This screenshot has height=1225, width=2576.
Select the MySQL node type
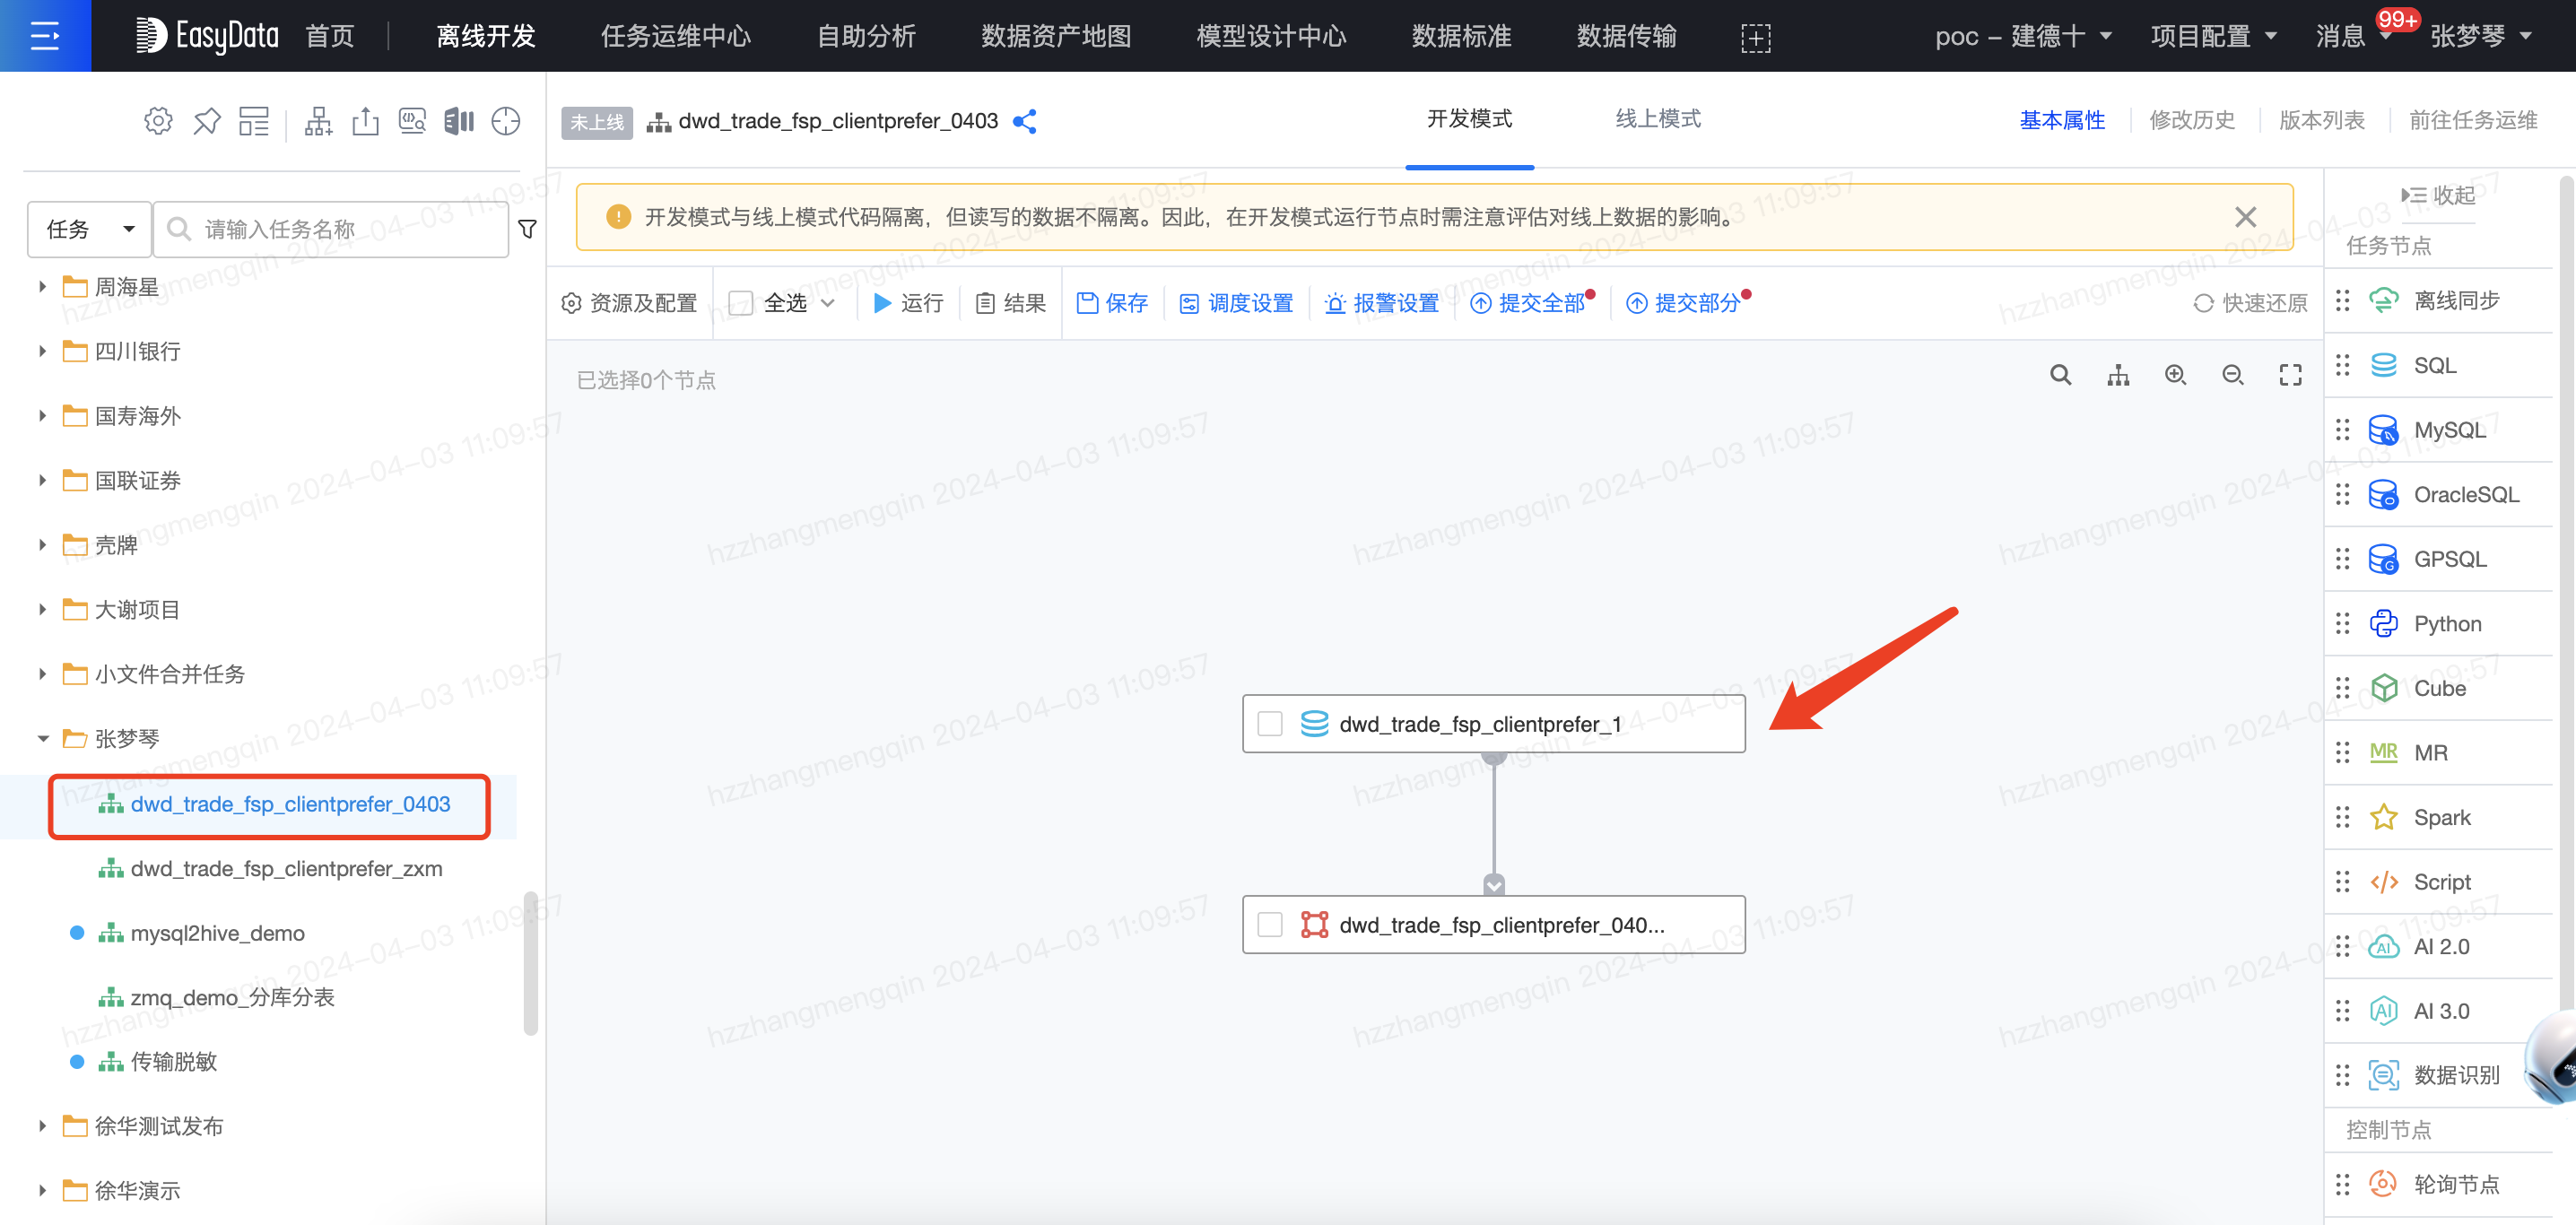(2439, 430)
